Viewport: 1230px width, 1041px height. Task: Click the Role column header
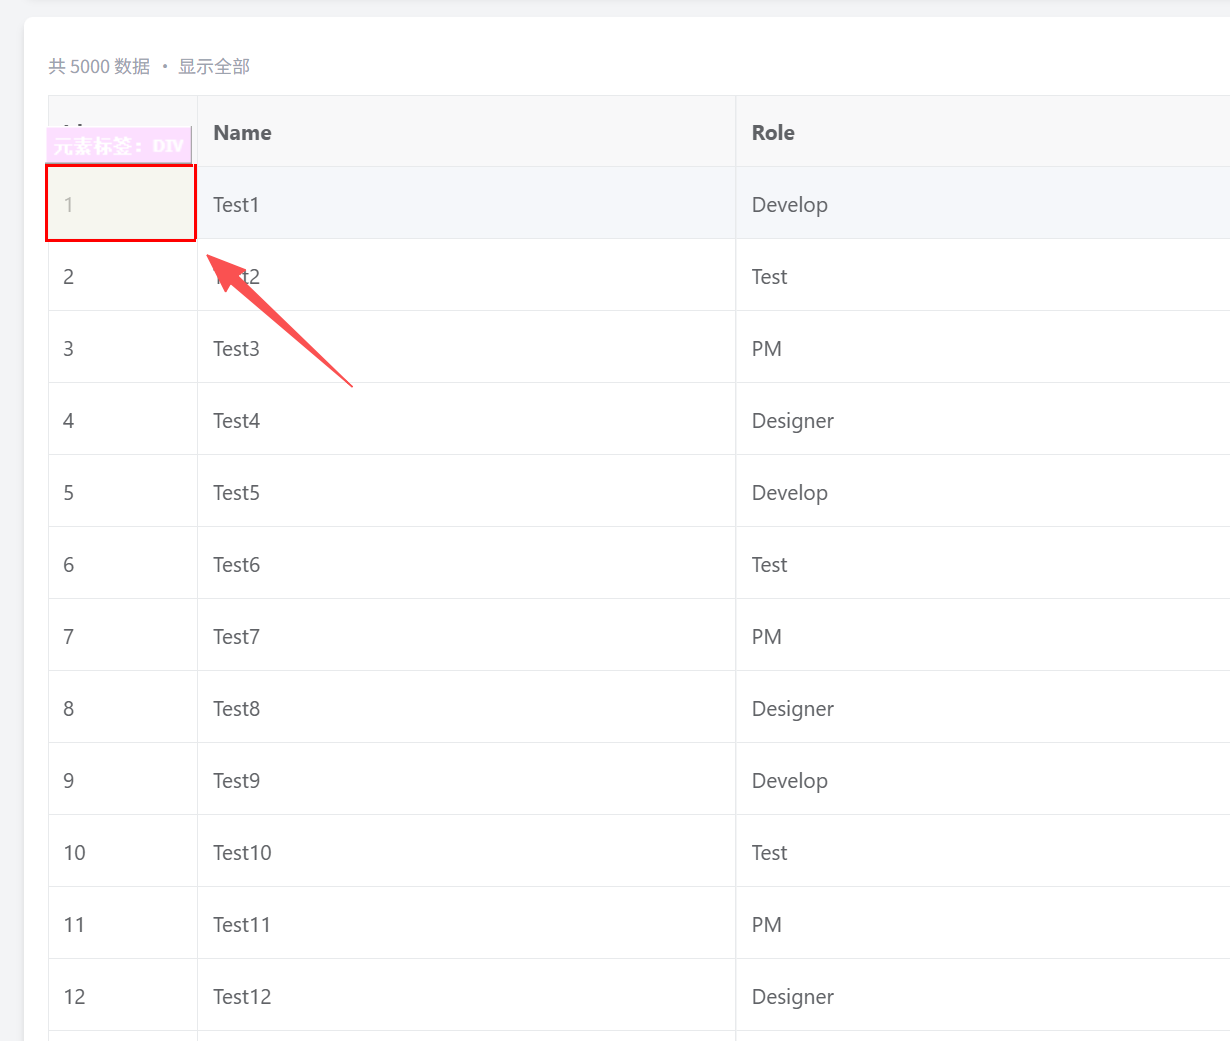point(773,133)
